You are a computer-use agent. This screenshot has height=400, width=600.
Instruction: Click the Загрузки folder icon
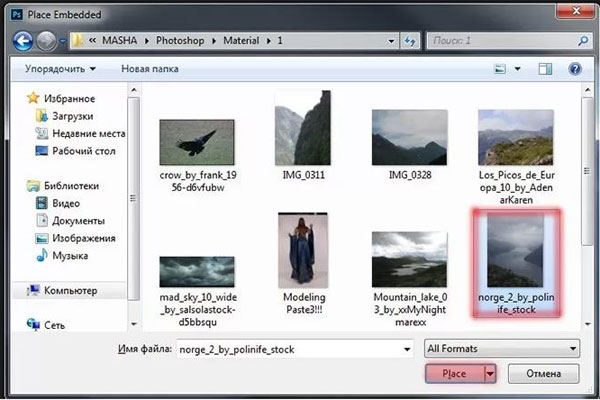(41, 116)
